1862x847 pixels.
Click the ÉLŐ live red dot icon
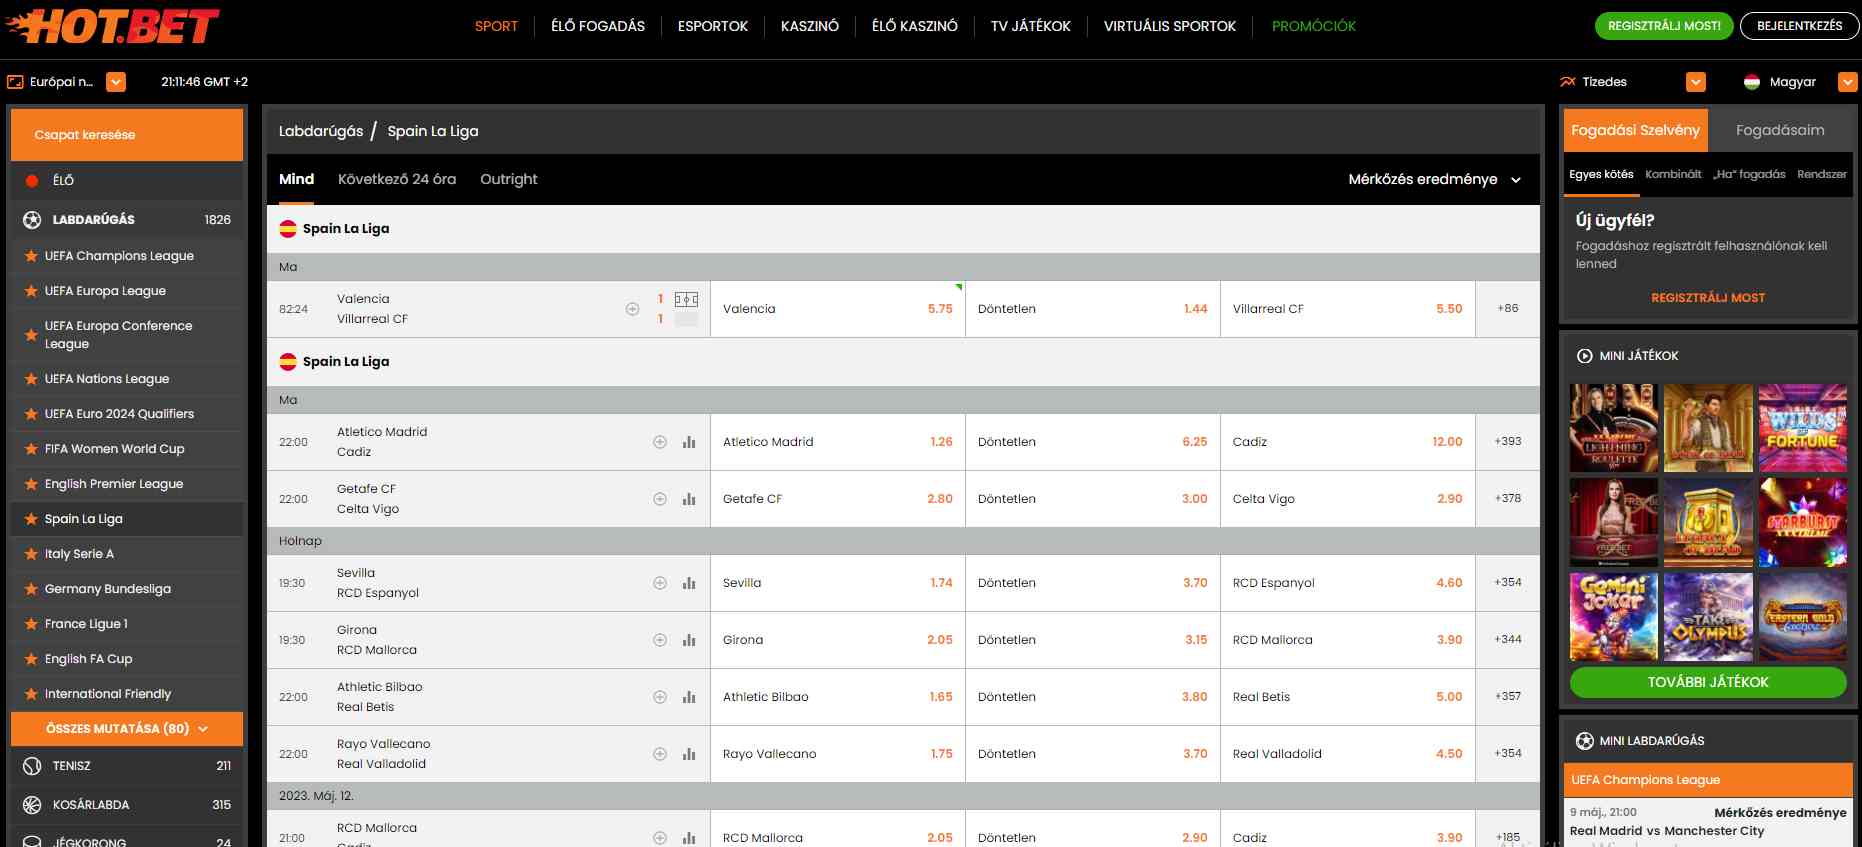pyautogui.click(x=32, y=181)
